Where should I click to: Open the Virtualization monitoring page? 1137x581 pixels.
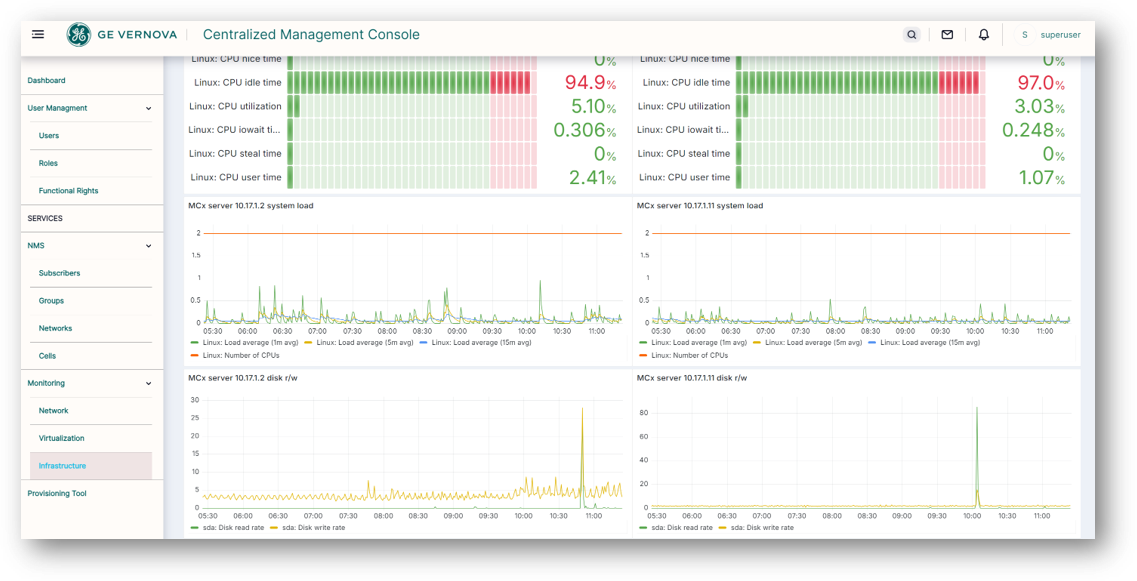coord(61,438)
